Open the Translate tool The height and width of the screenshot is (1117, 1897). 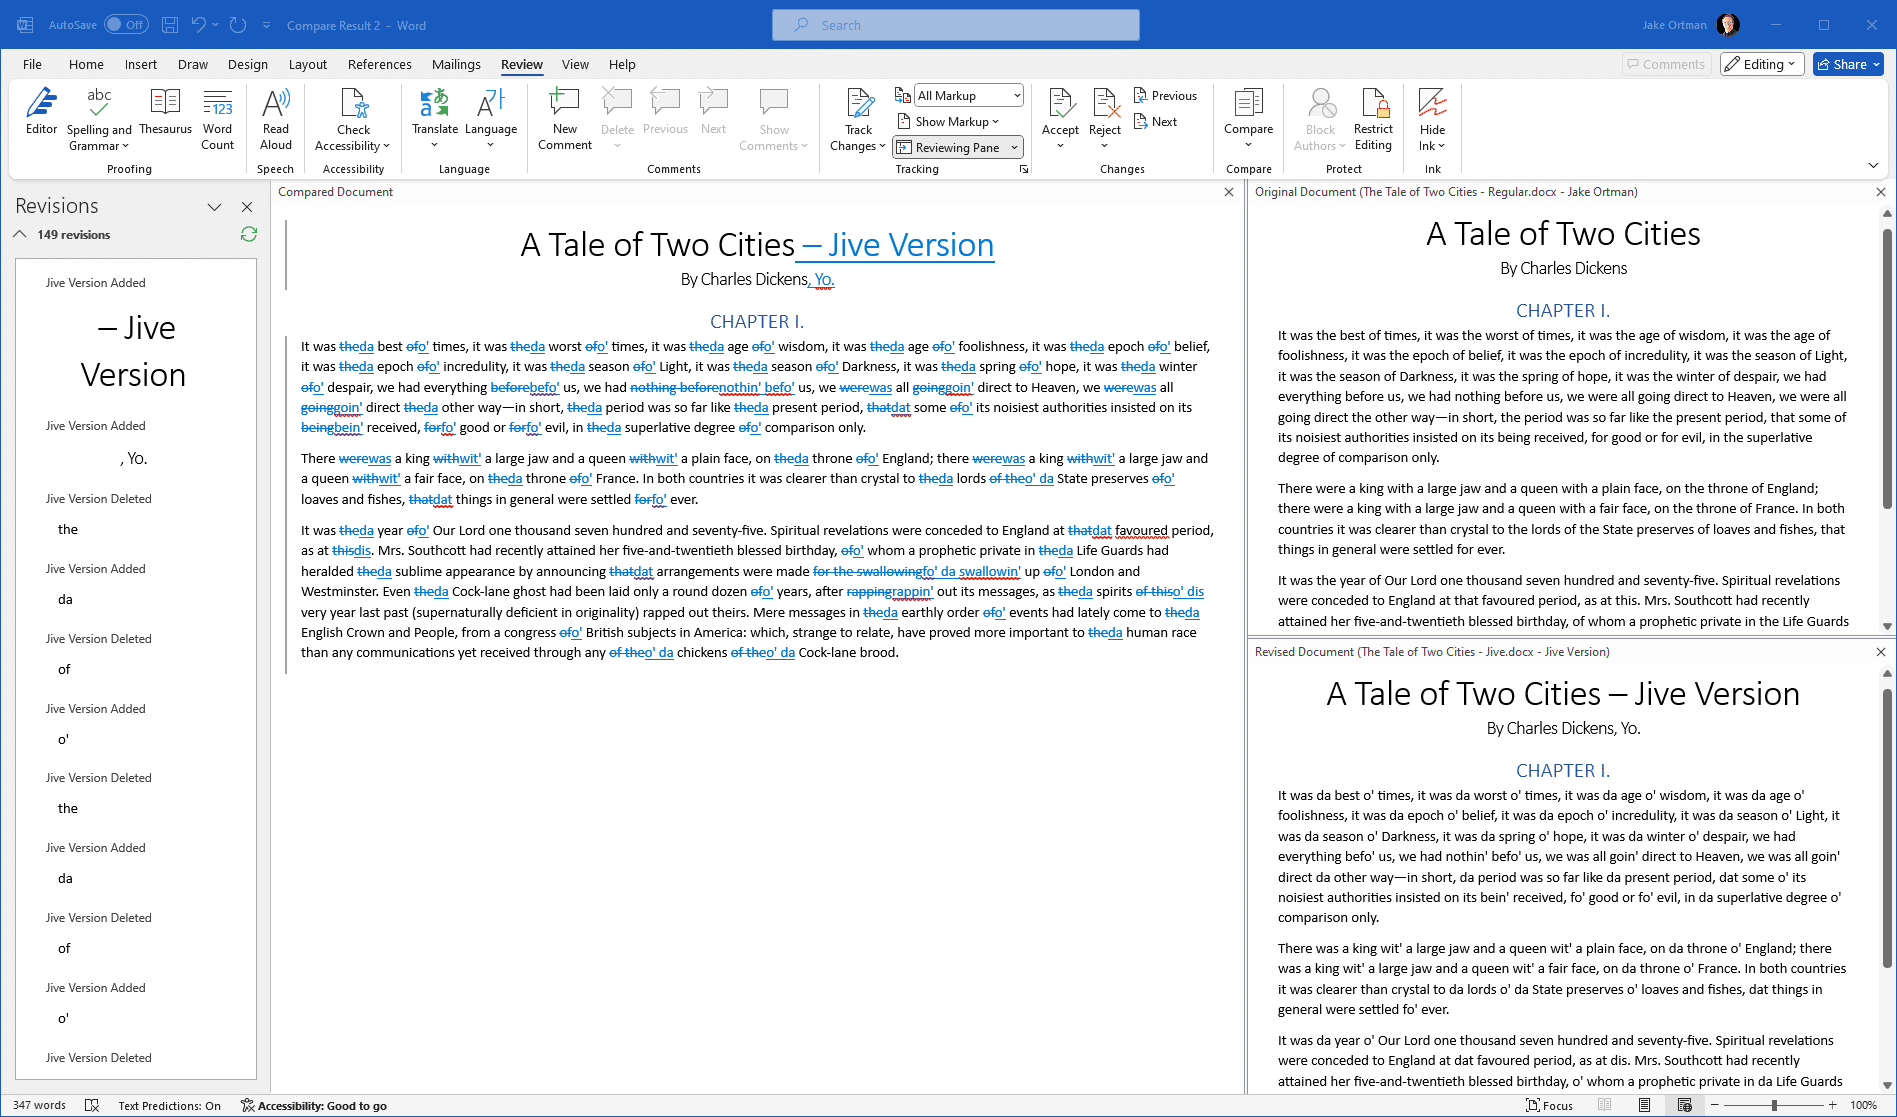435,120
